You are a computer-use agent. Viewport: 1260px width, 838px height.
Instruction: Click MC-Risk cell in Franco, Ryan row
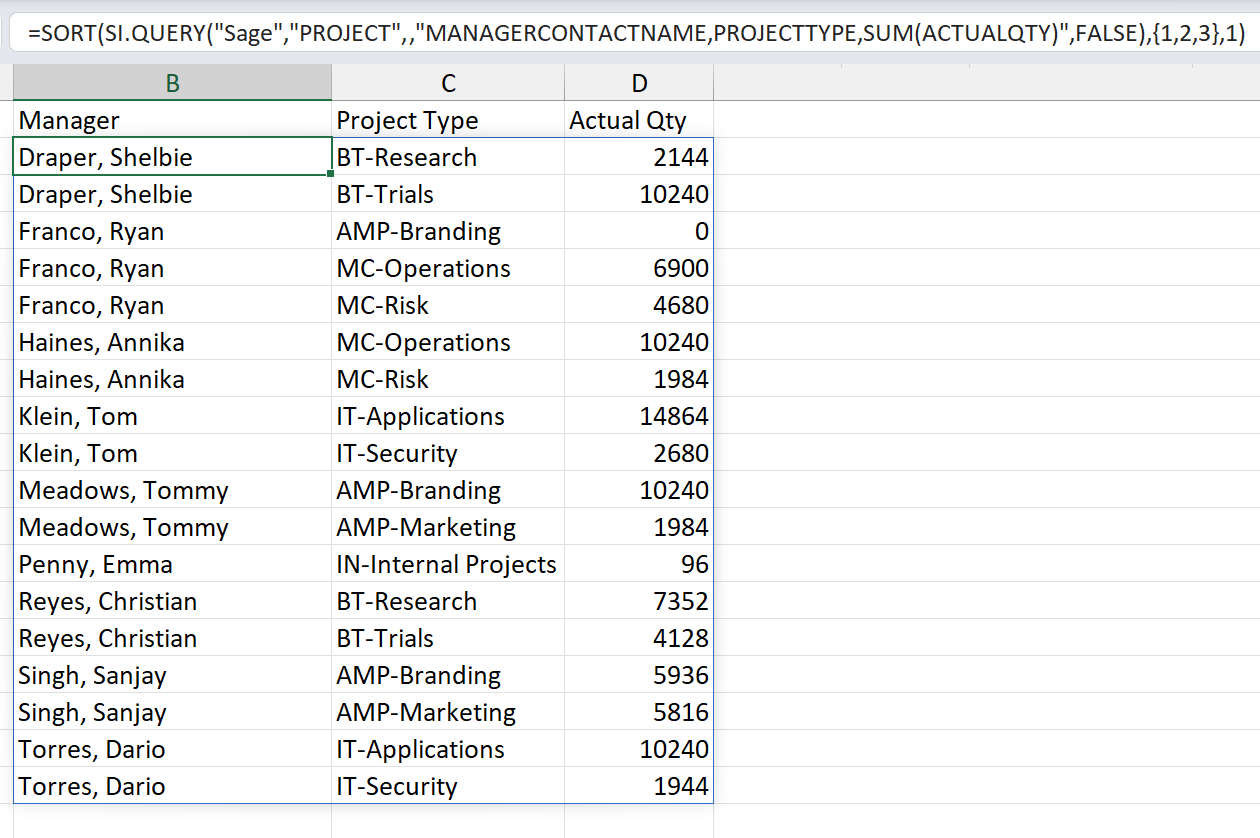[448, 305]
